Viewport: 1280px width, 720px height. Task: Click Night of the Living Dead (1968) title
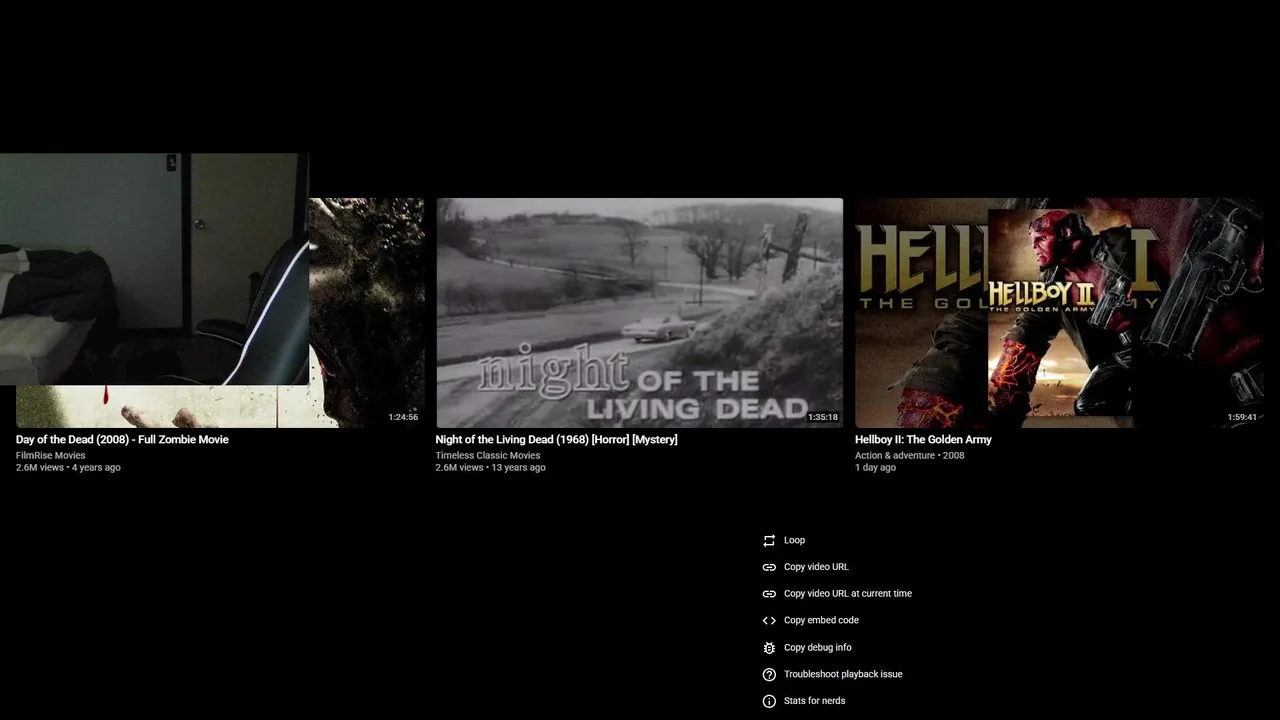click(x=556, y=440)
